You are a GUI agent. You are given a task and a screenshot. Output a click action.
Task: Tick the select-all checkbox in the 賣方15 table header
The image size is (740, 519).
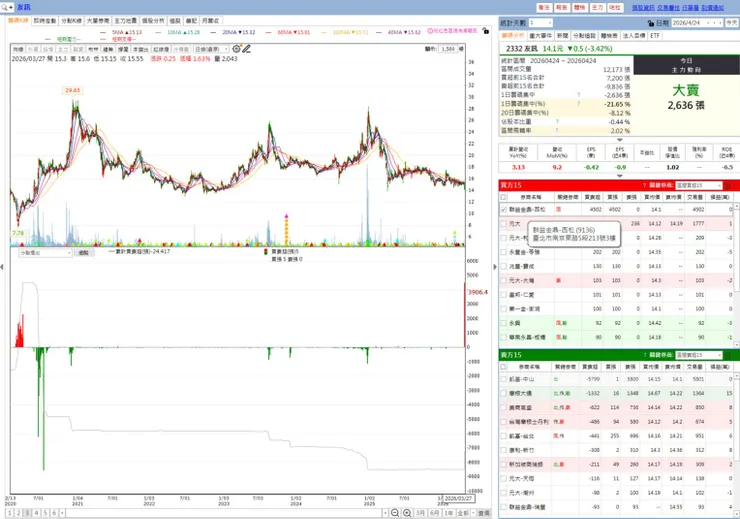tap(504, 367)
